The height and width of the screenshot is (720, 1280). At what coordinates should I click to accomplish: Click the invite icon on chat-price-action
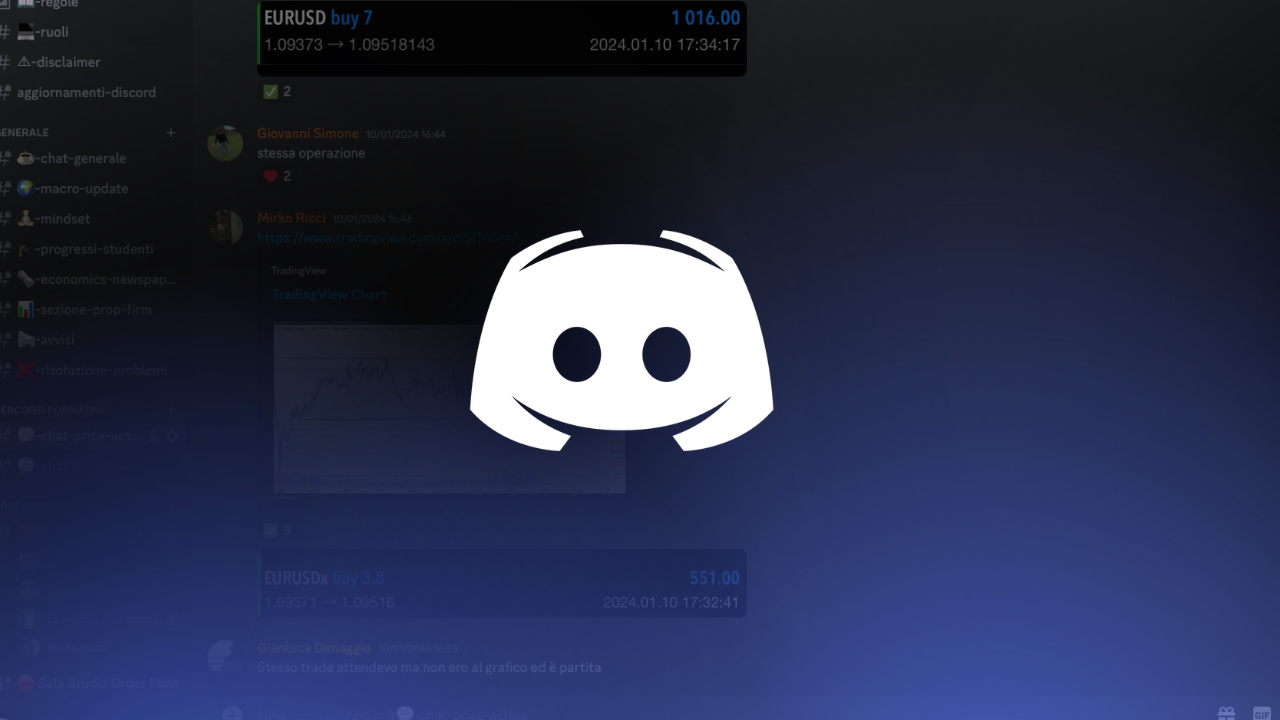coord(153,436)
